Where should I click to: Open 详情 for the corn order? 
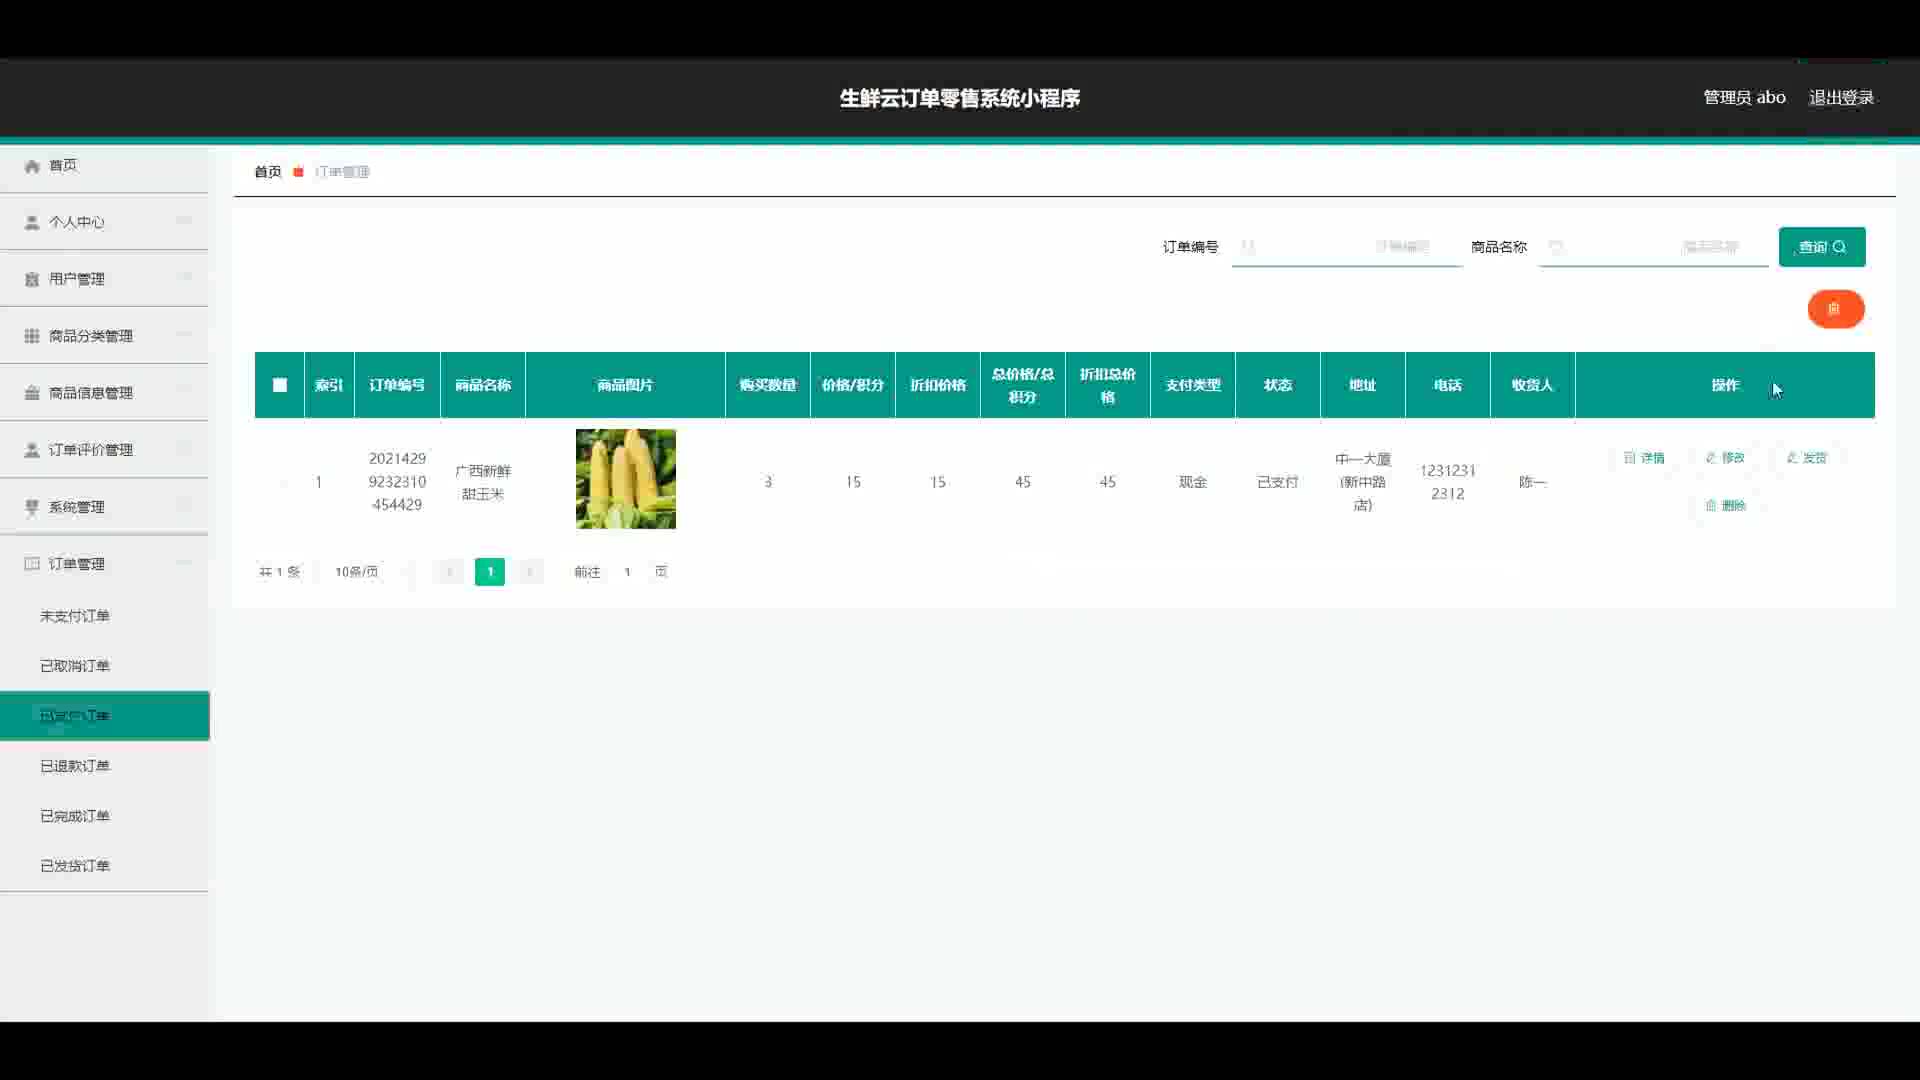[x=1644, y=458]
